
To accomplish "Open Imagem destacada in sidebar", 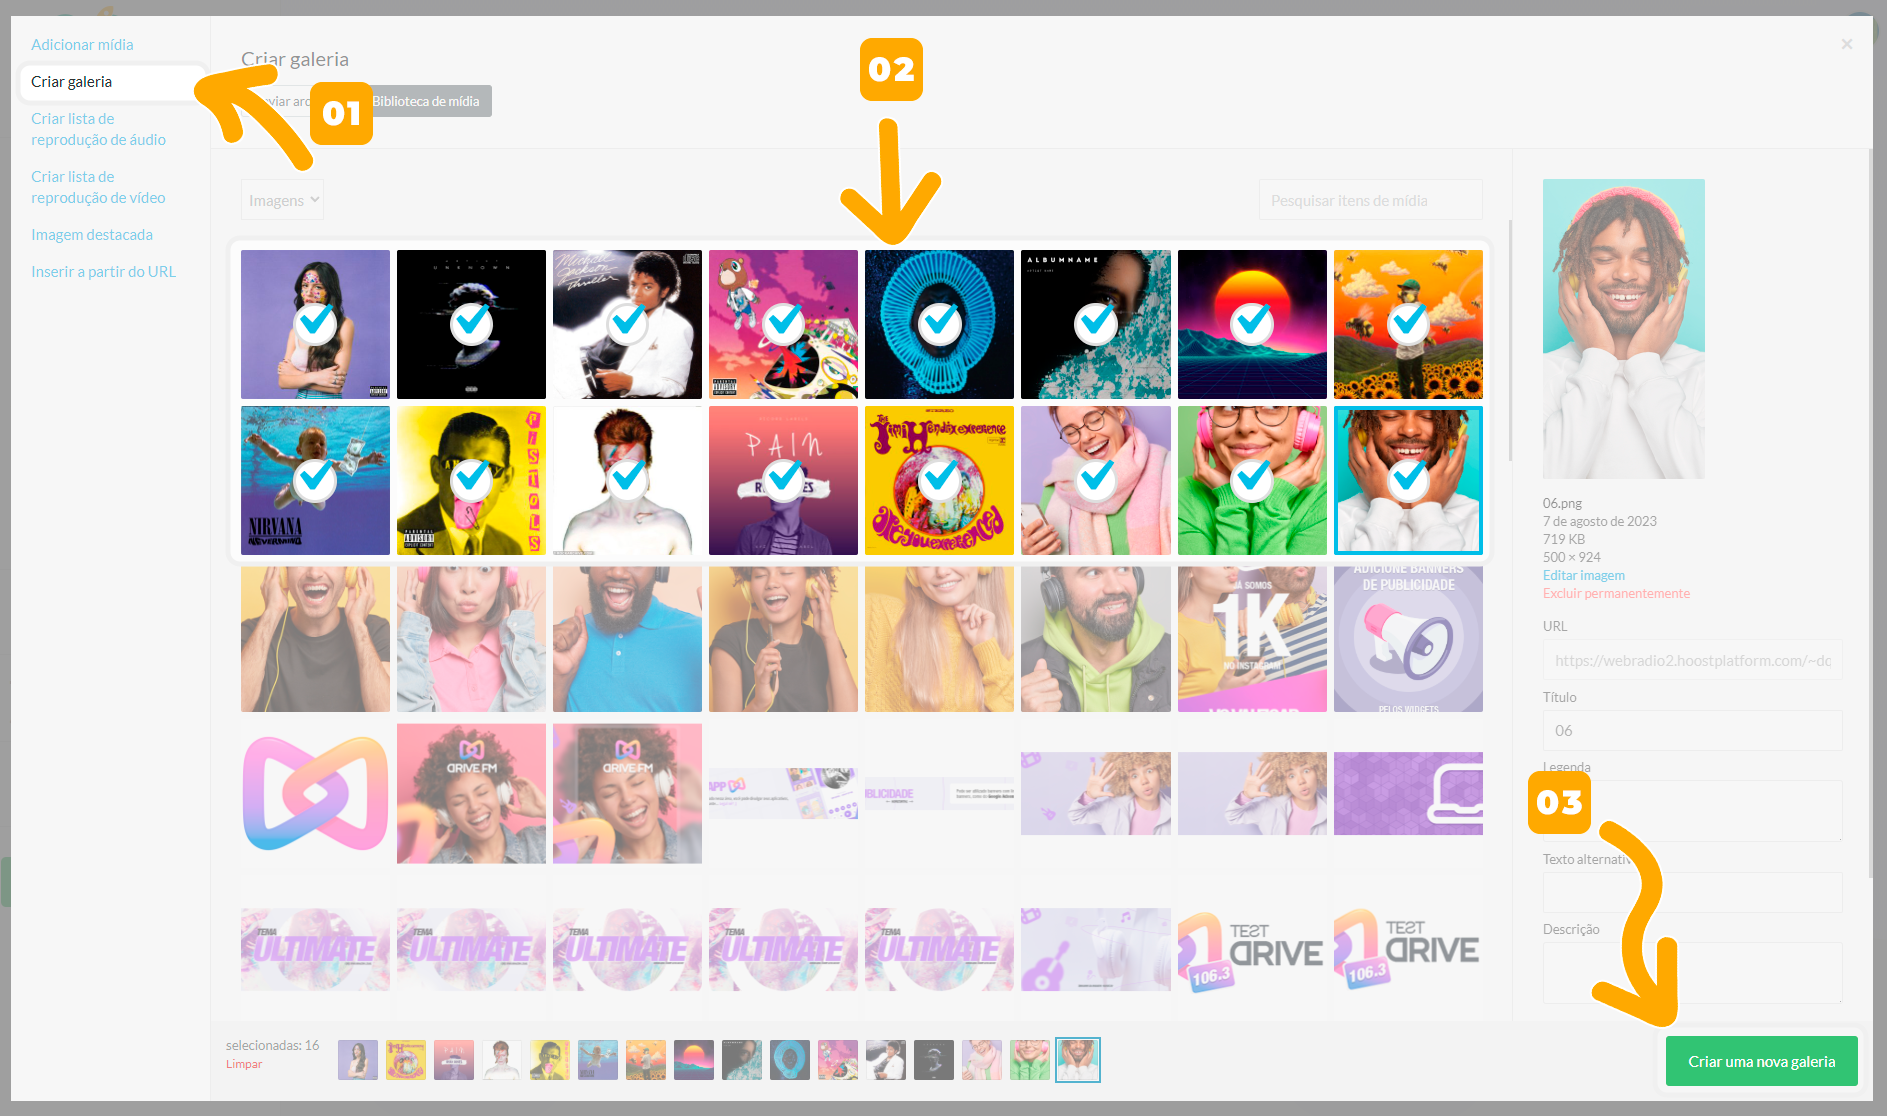I will coord(92,235).
